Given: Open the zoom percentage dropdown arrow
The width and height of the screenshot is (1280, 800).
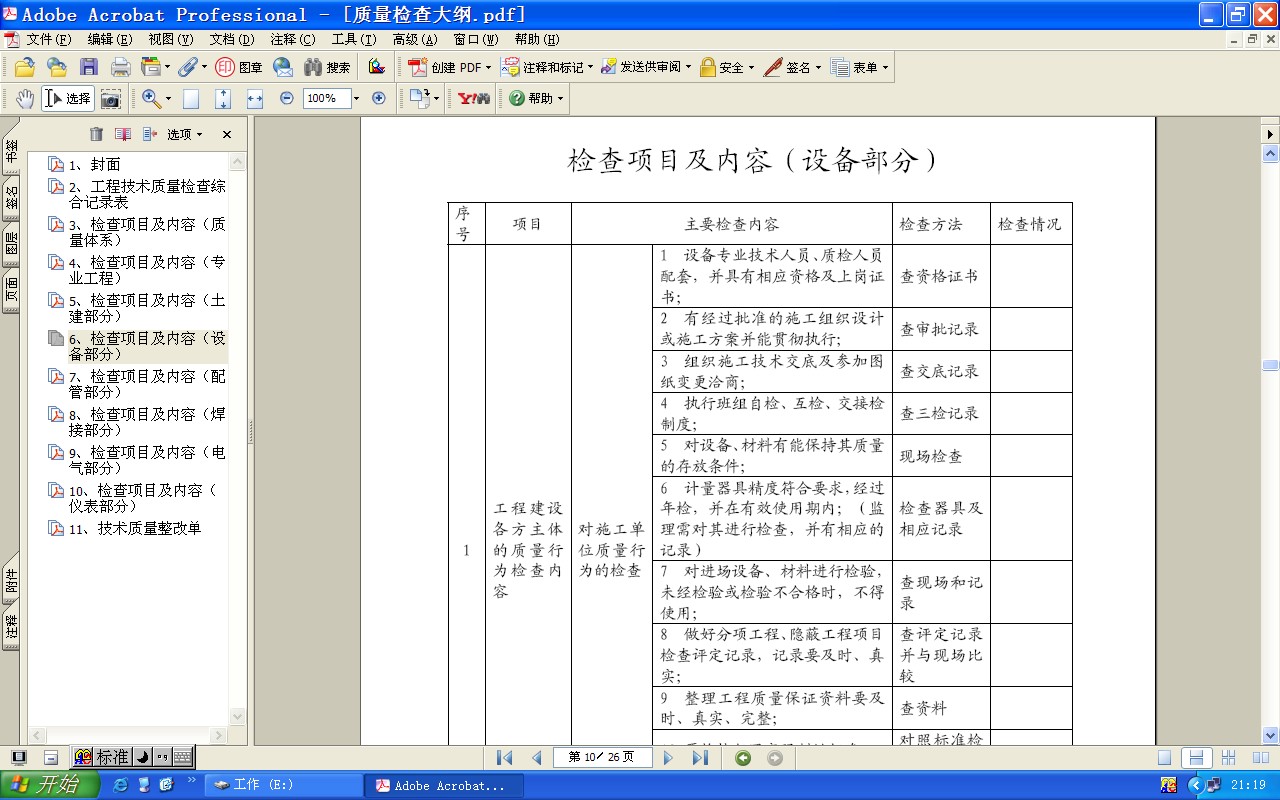Looking at the screenshot, I should click(x=356, y=98).
